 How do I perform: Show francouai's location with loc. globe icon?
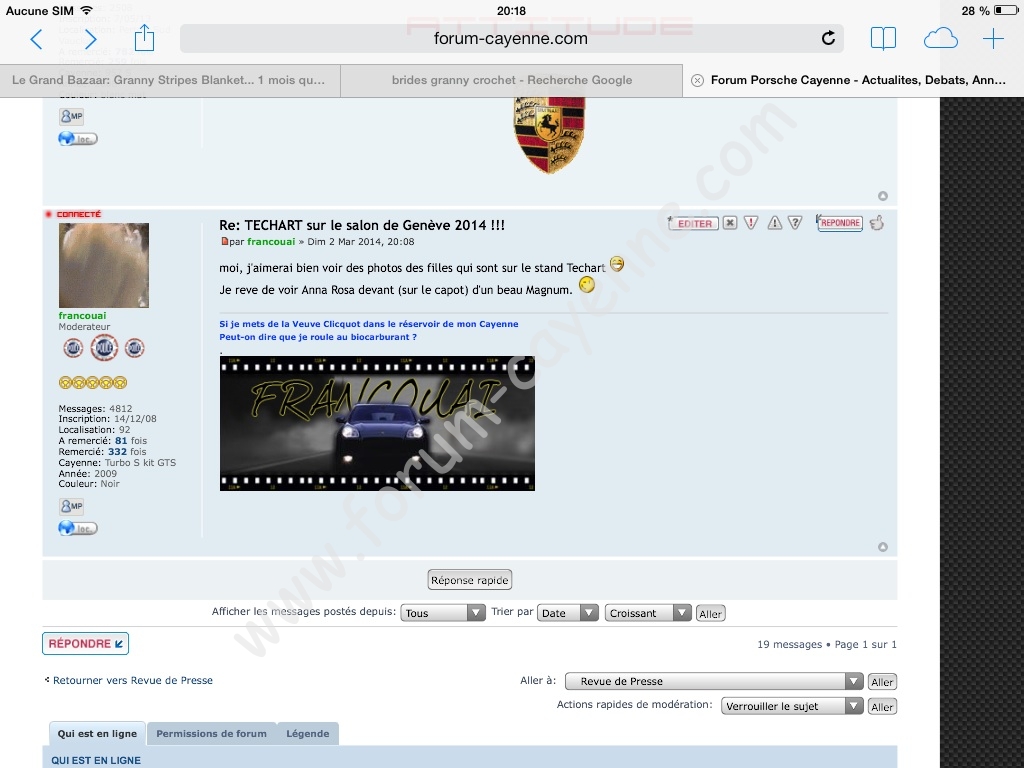[78, 528]
